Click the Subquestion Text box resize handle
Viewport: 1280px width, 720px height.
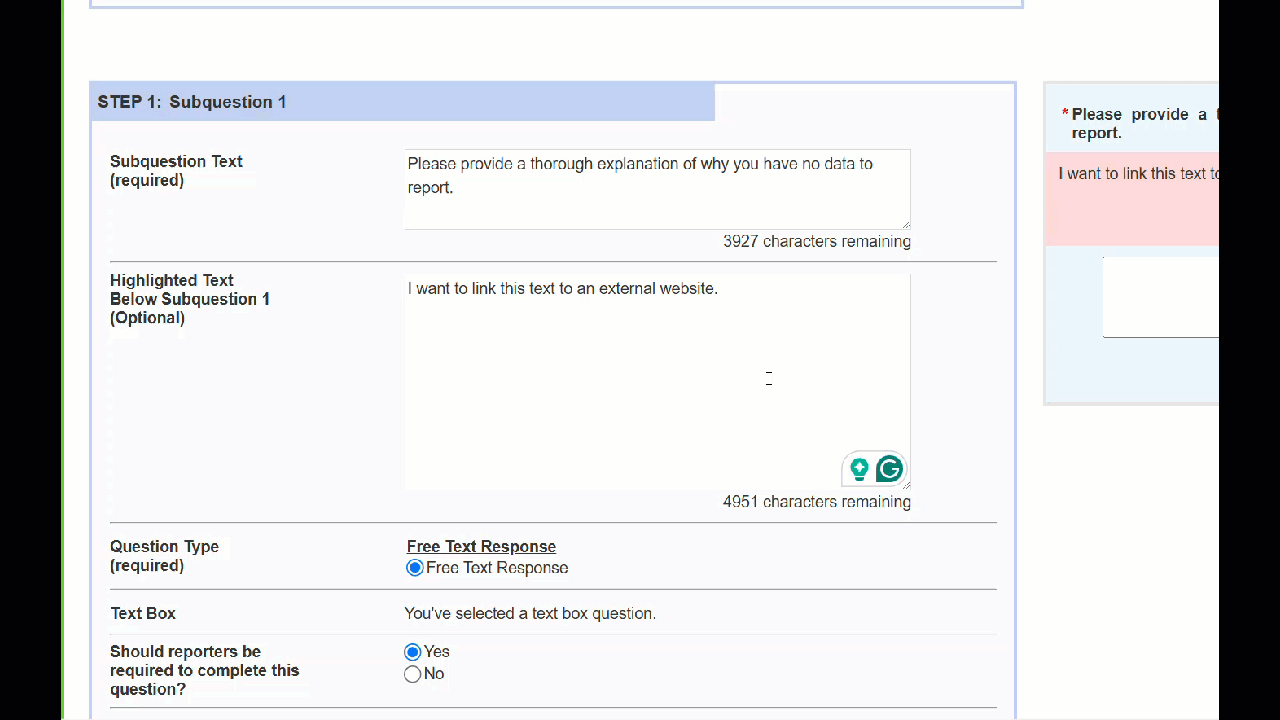(905, 224)
